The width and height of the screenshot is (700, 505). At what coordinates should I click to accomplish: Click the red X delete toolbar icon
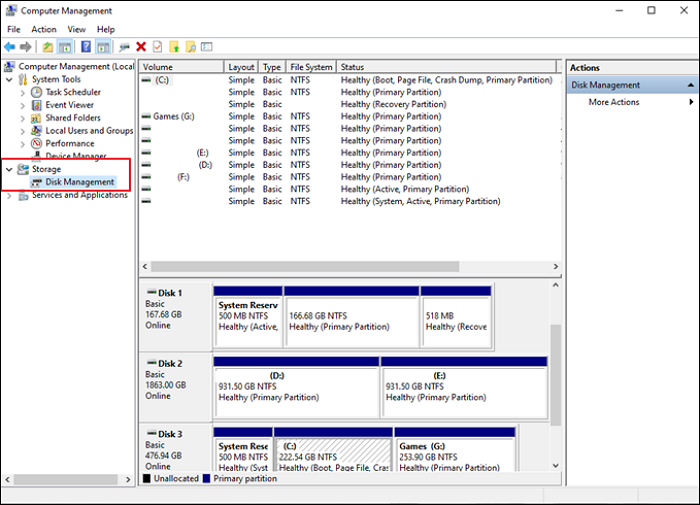pyautogui.click(x=141, y=46)
